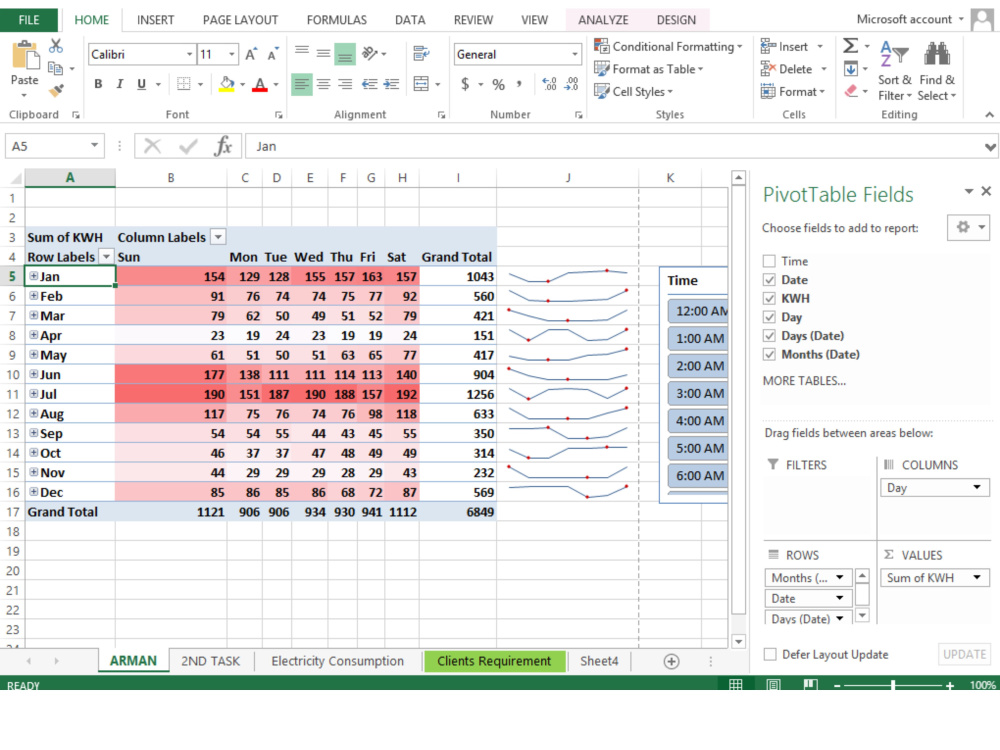Open the Clients Requirement sheet tab
The image size is (1000, 750).
click(x=494, y=661)
